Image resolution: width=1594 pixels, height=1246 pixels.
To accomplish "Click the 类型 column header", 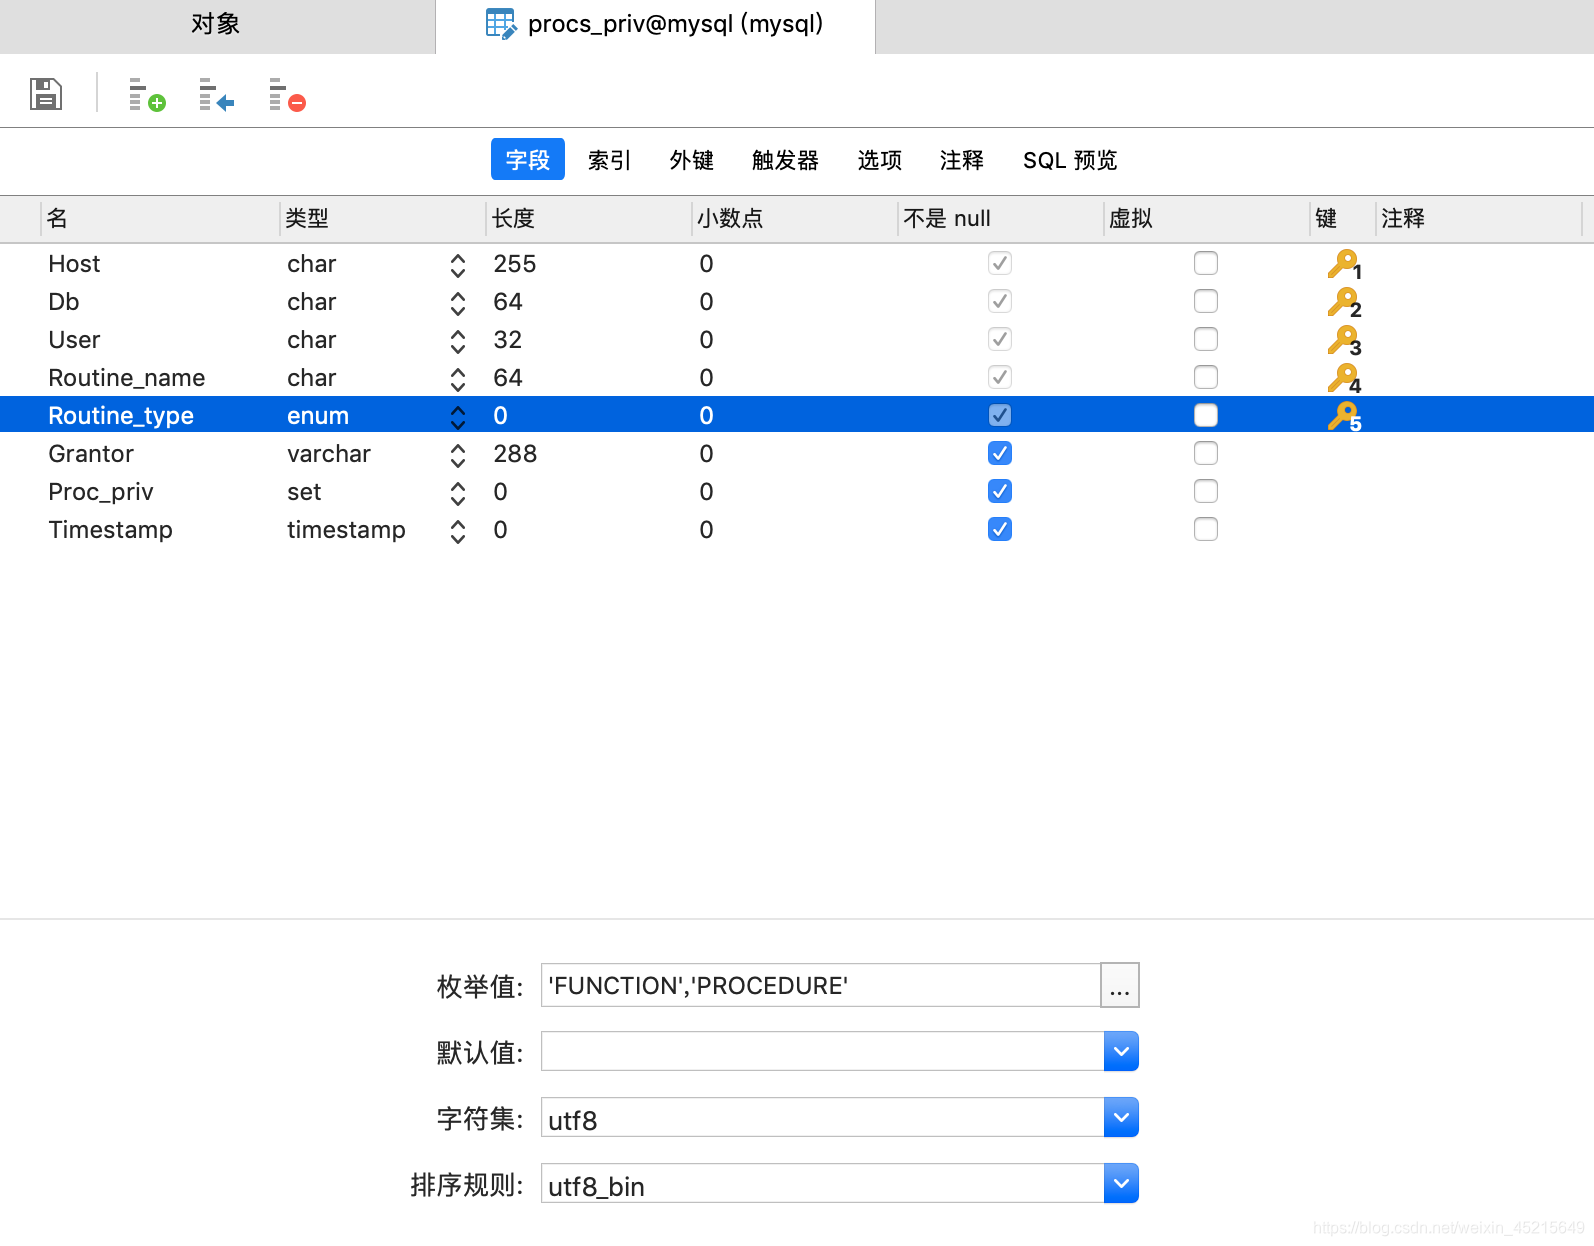I will [x=382, y=219].
